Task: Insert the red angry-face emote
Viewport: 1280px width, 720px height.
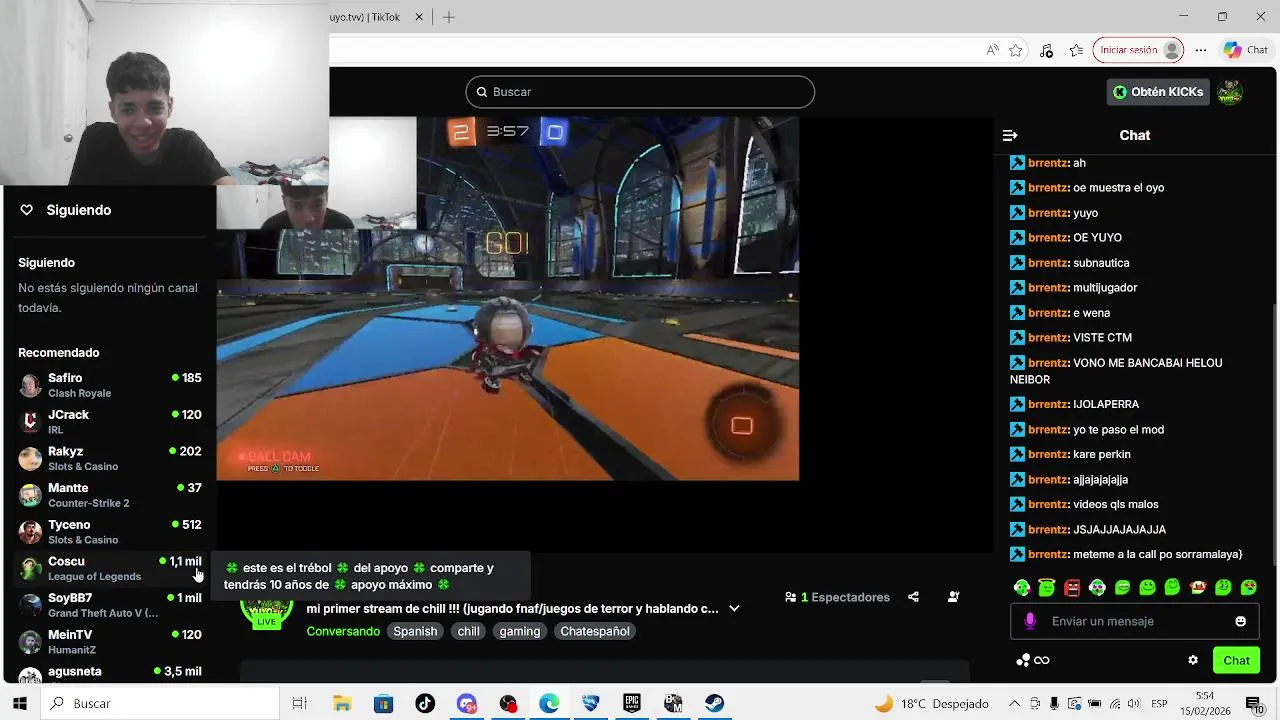Action: 1072,587
